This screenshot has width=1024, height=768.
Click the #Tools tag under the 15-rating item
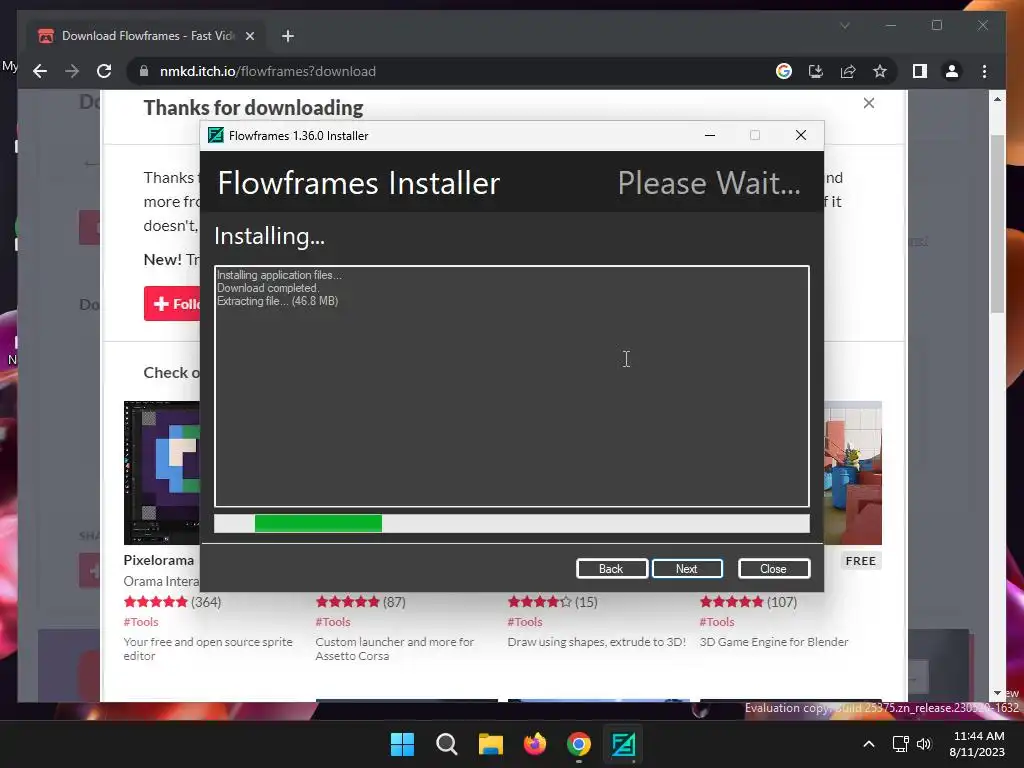pyautogui.click(x=525, y=622)
